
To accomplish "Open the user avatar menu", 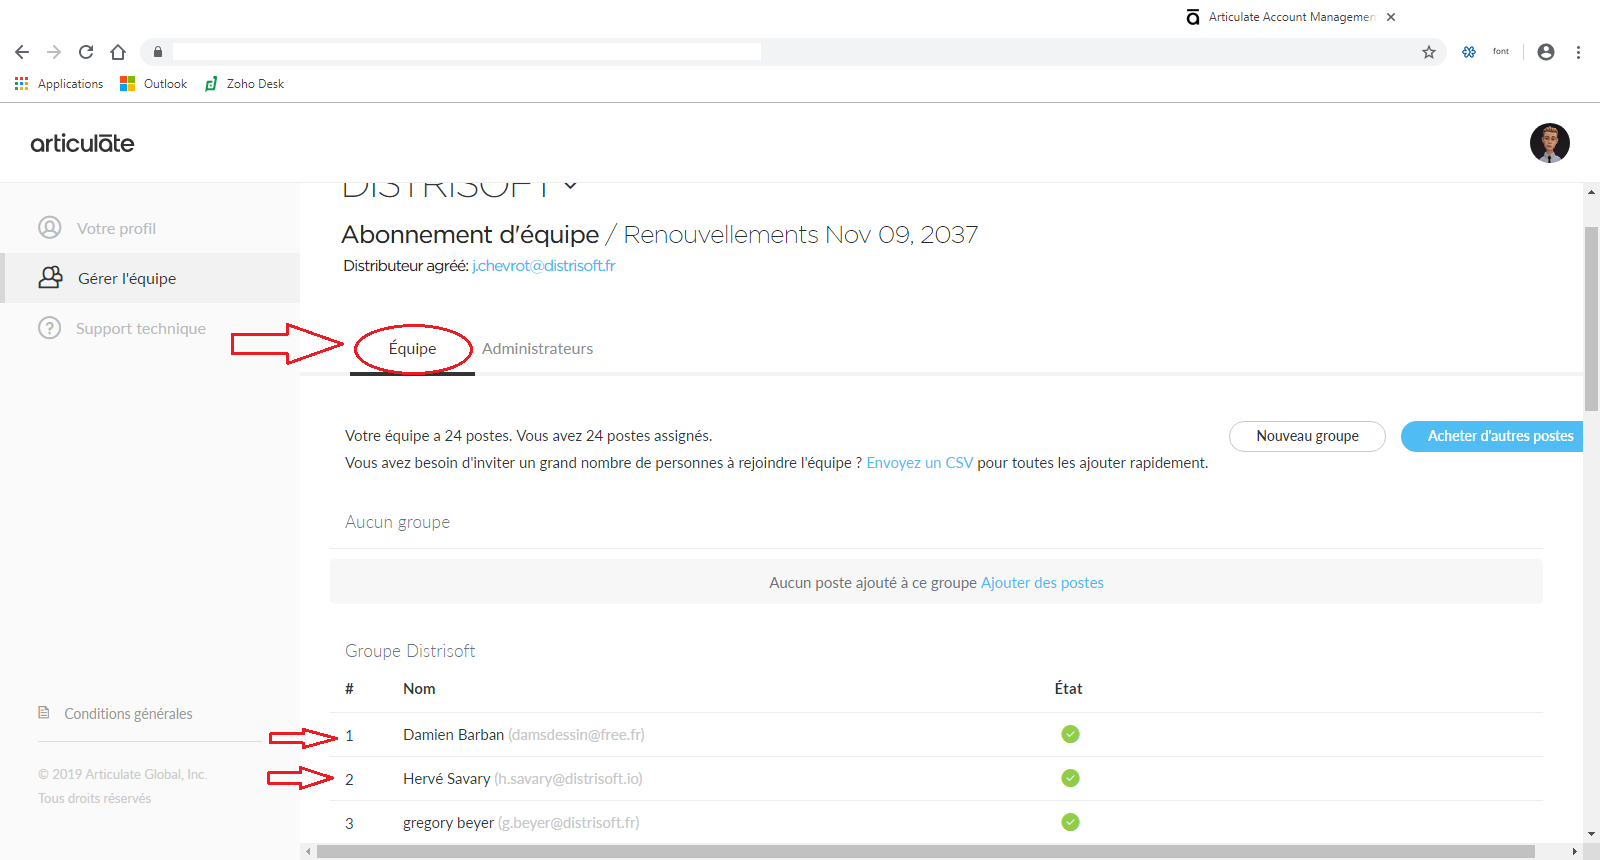I will 1549,143.
